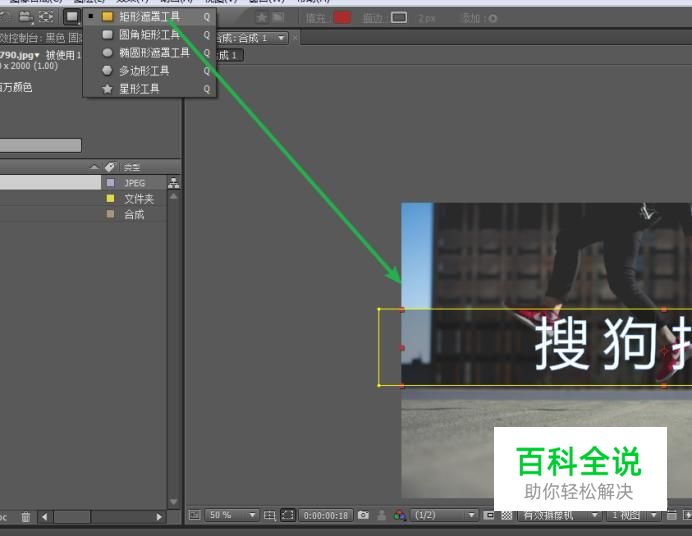
Task: Click the label tag column header icon
Action: [109, 167]
